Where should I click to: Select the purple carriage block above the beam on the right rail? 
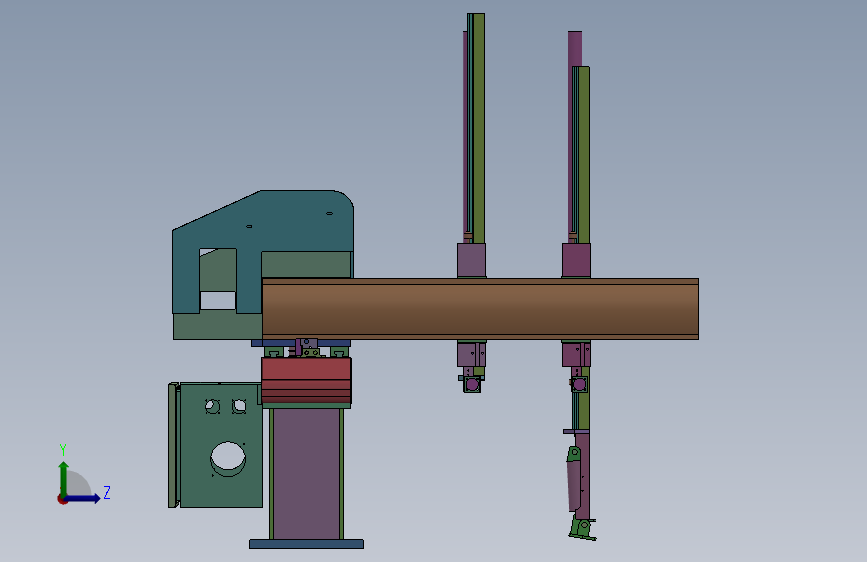576,260
